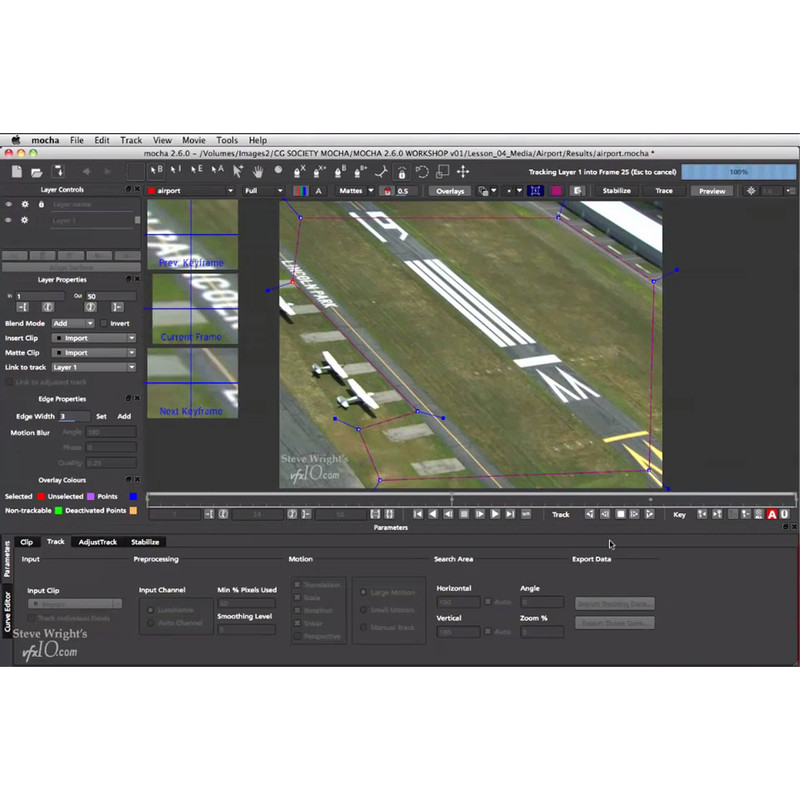Switch to the AdjustTrack tab

[98, 542]
